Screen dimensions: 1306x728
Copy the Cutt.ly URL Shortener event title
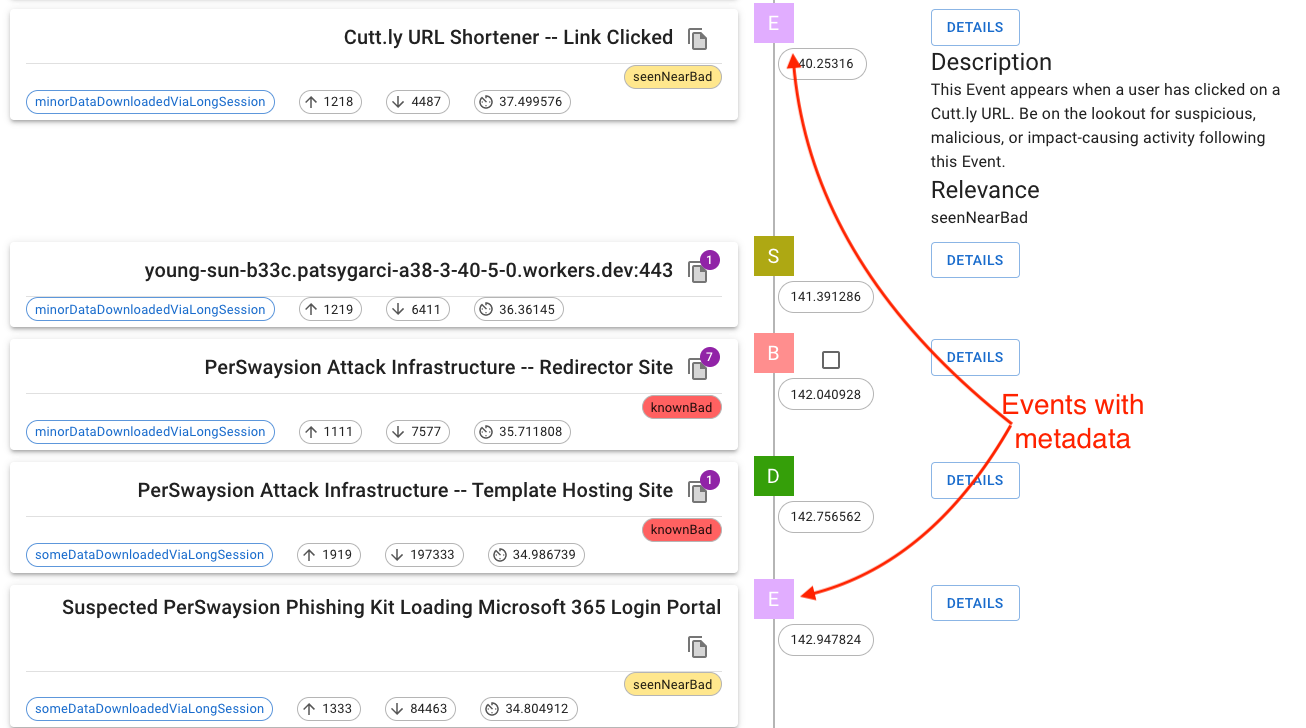(697, 38)
